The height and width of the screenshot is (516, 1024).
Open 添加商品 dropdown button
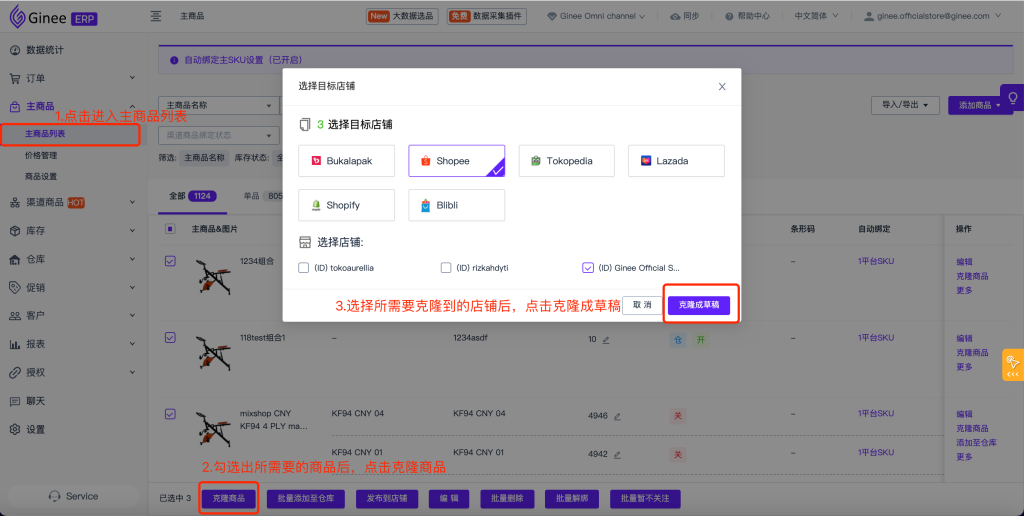(x=980, y=105)
